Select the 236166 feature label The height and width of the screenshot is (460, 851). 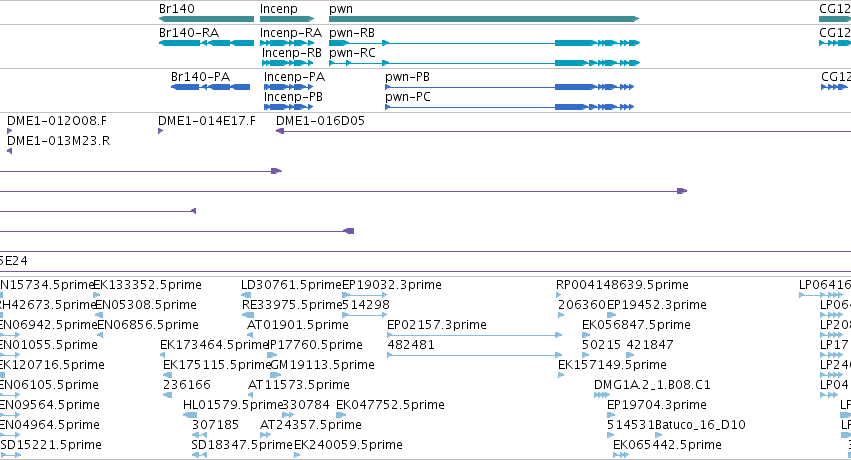click(187, 385)
